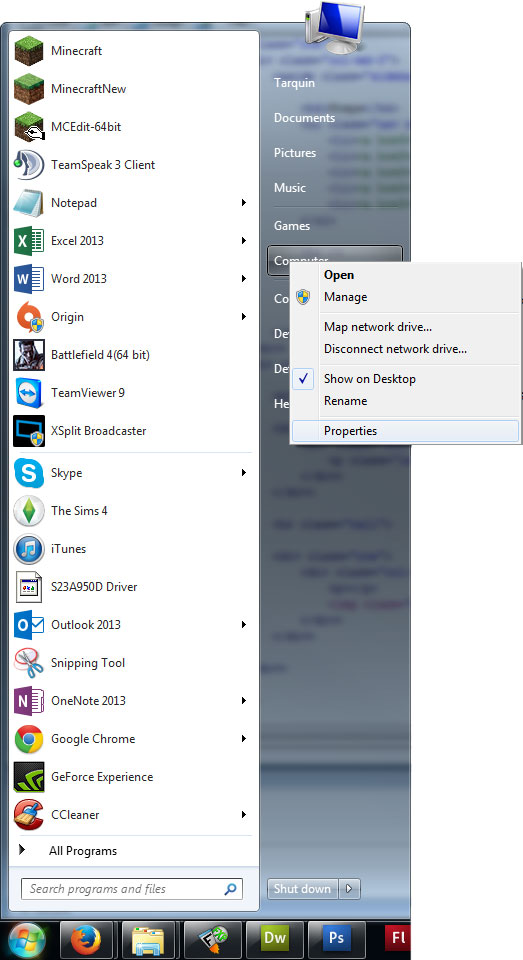Launch Outlook 2013 icon

pyautogui.click(x=29, y=624)
